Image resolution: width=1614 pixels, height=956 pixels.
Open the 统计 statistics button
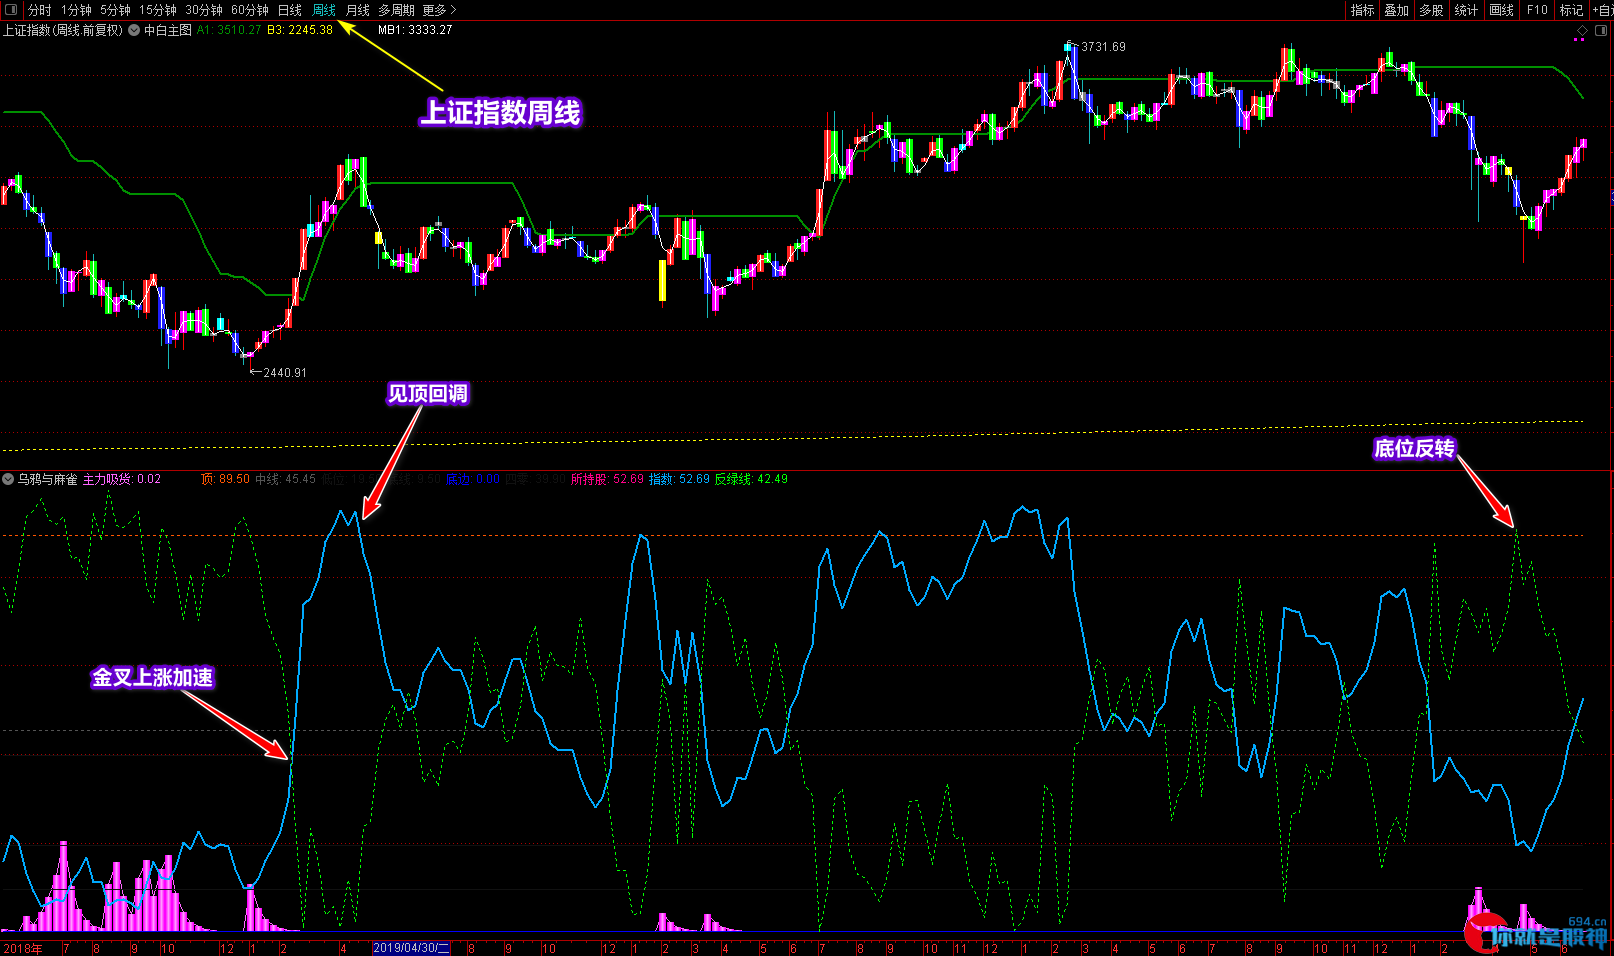[1466, 10]
